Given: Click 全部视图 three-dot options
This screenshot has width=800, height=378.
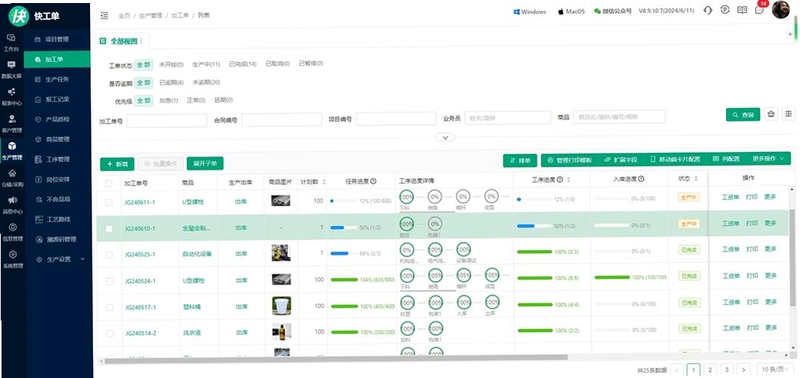Looking at the screenshot, I should tap(141, 41).
